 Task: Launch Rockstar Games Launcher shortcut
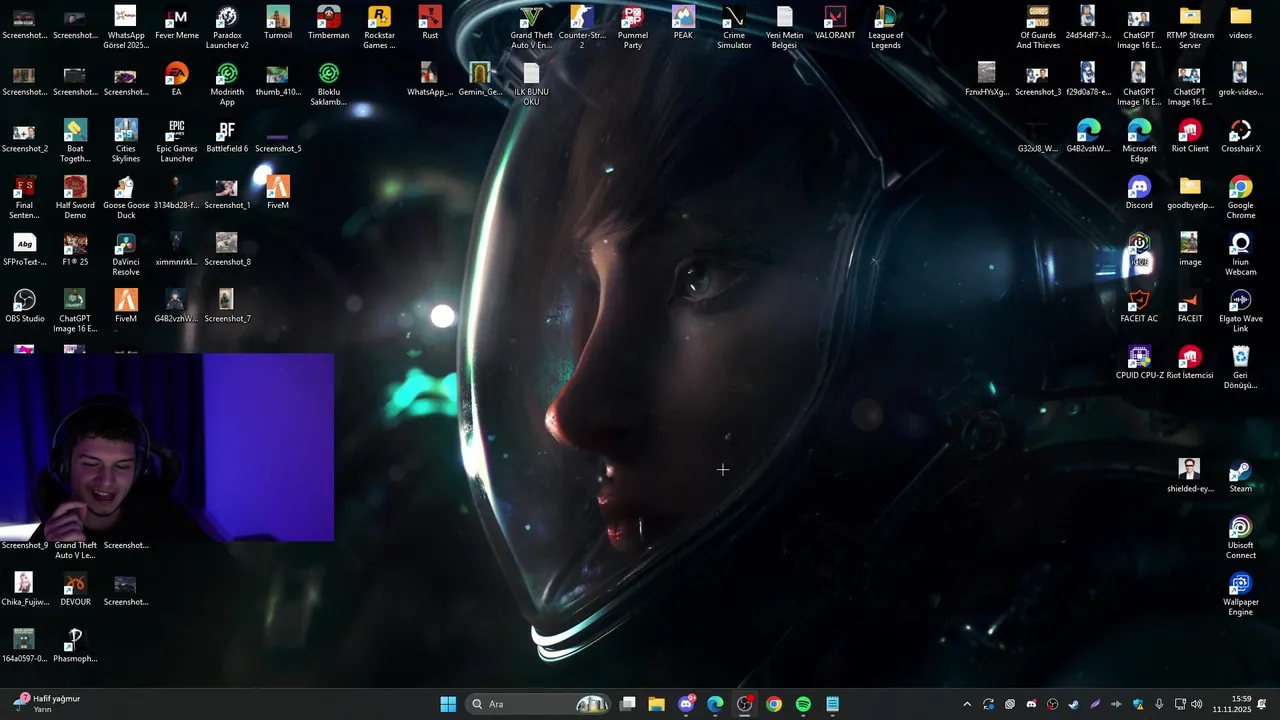[379, 28]
